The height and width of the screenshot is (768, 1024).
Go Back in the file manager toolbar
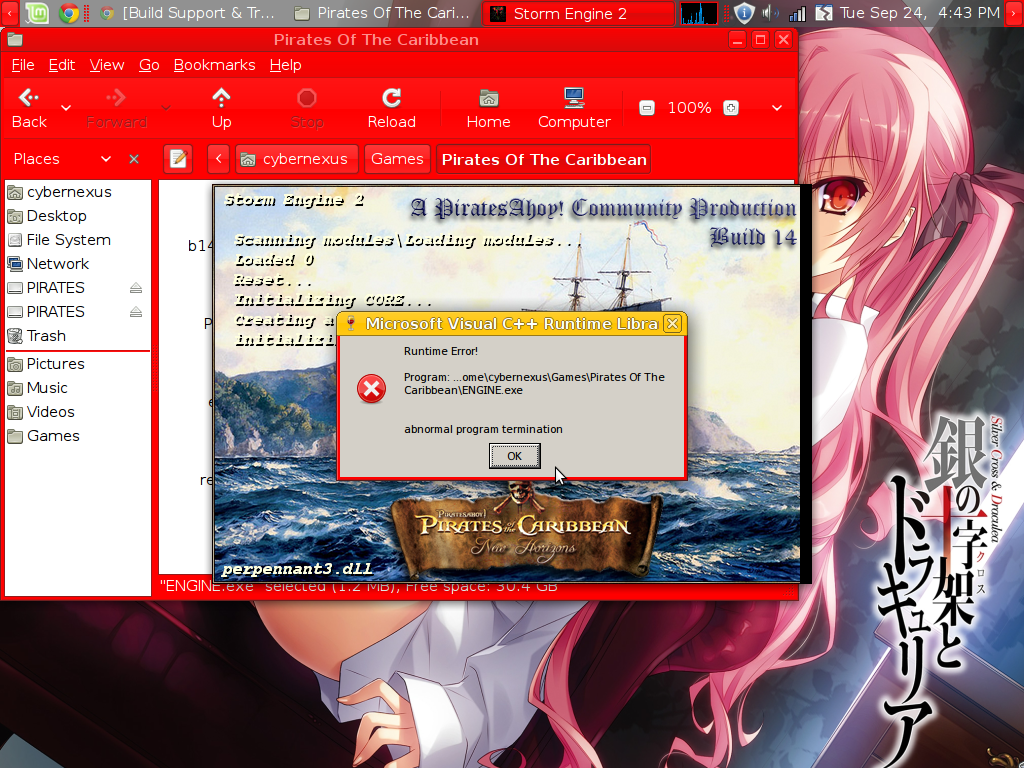(x=29, y=108)
